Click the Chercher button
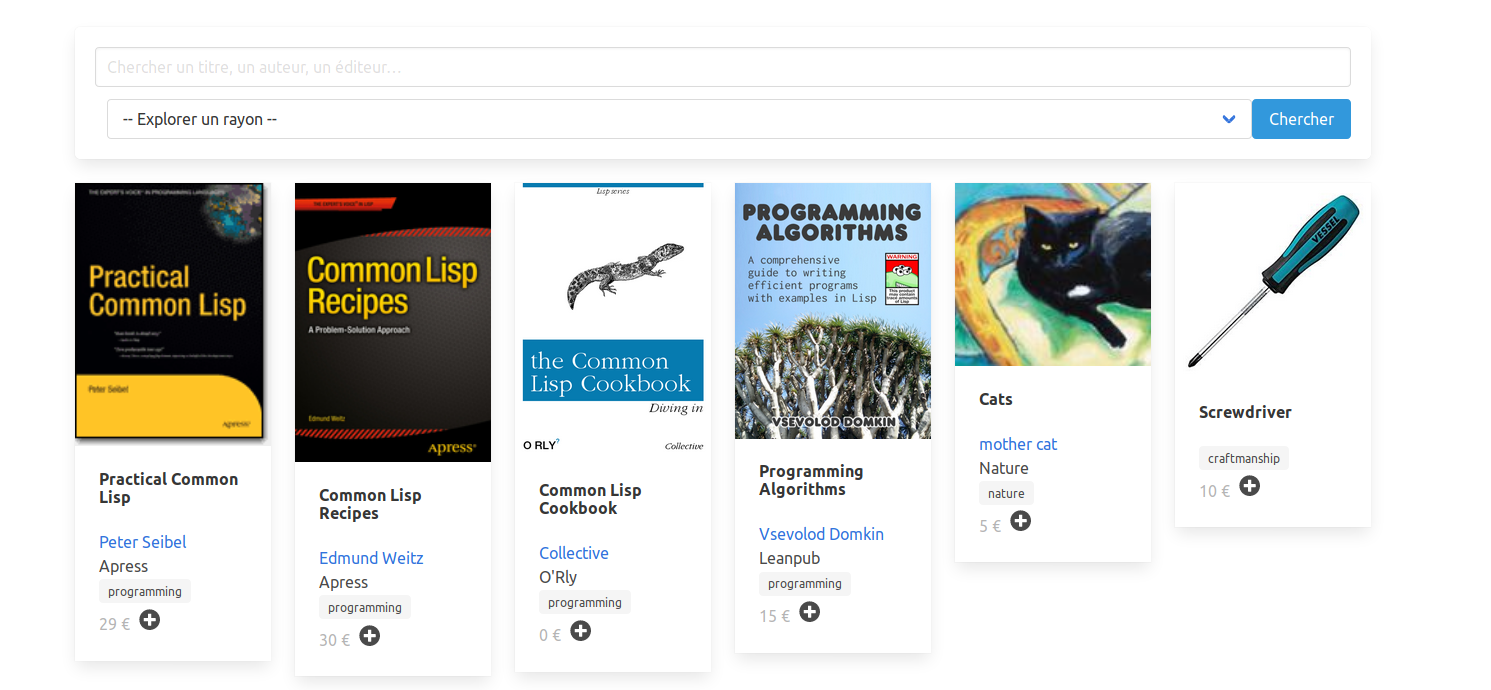 pyautogui.click(x=1301, y=119)
